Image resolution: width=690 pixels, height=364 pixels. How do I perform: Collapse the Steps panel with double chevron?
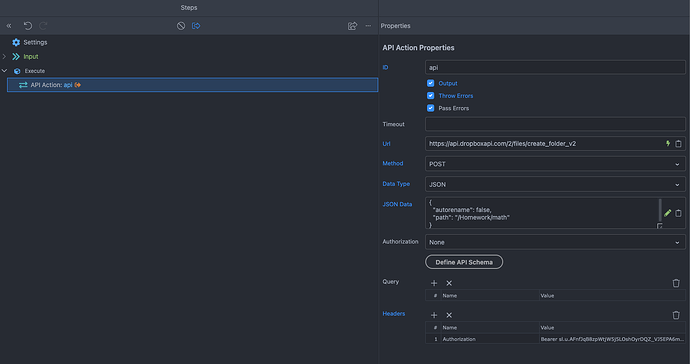point(9,26)
